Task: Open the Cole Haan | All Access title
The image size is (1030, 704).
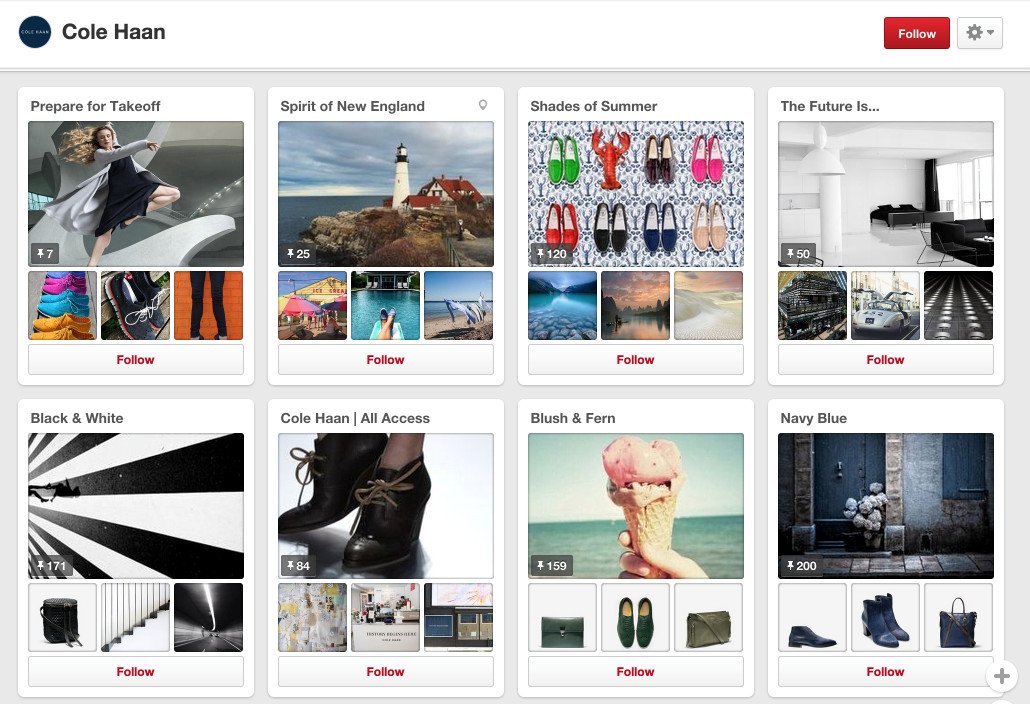Action: pos(355,418)
